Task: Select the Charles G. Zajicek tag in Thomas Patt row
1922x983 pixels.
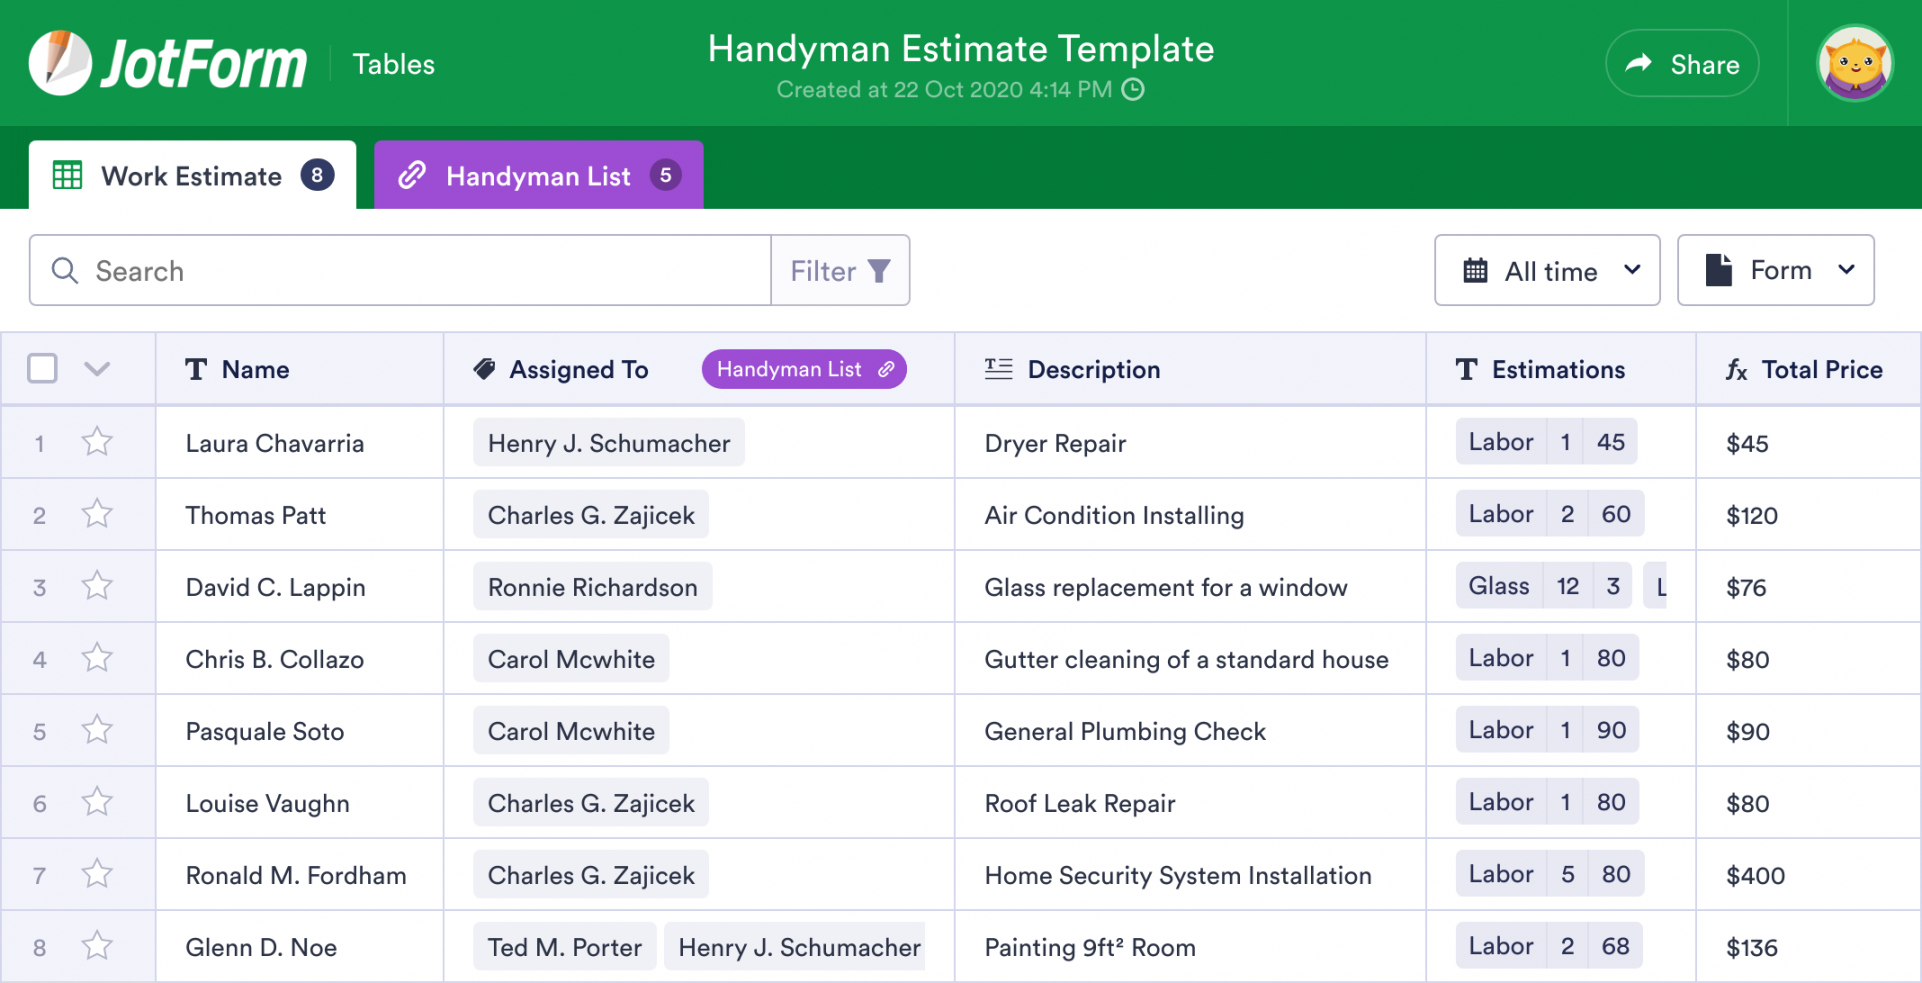Action: [591, 515]
